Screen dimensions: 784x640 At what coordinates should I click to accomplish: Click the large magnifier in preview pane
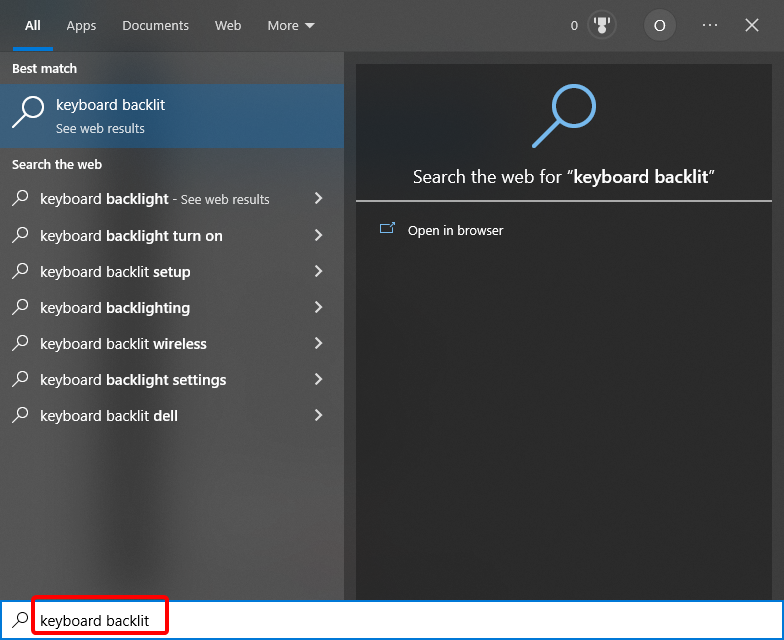[563, 116]
